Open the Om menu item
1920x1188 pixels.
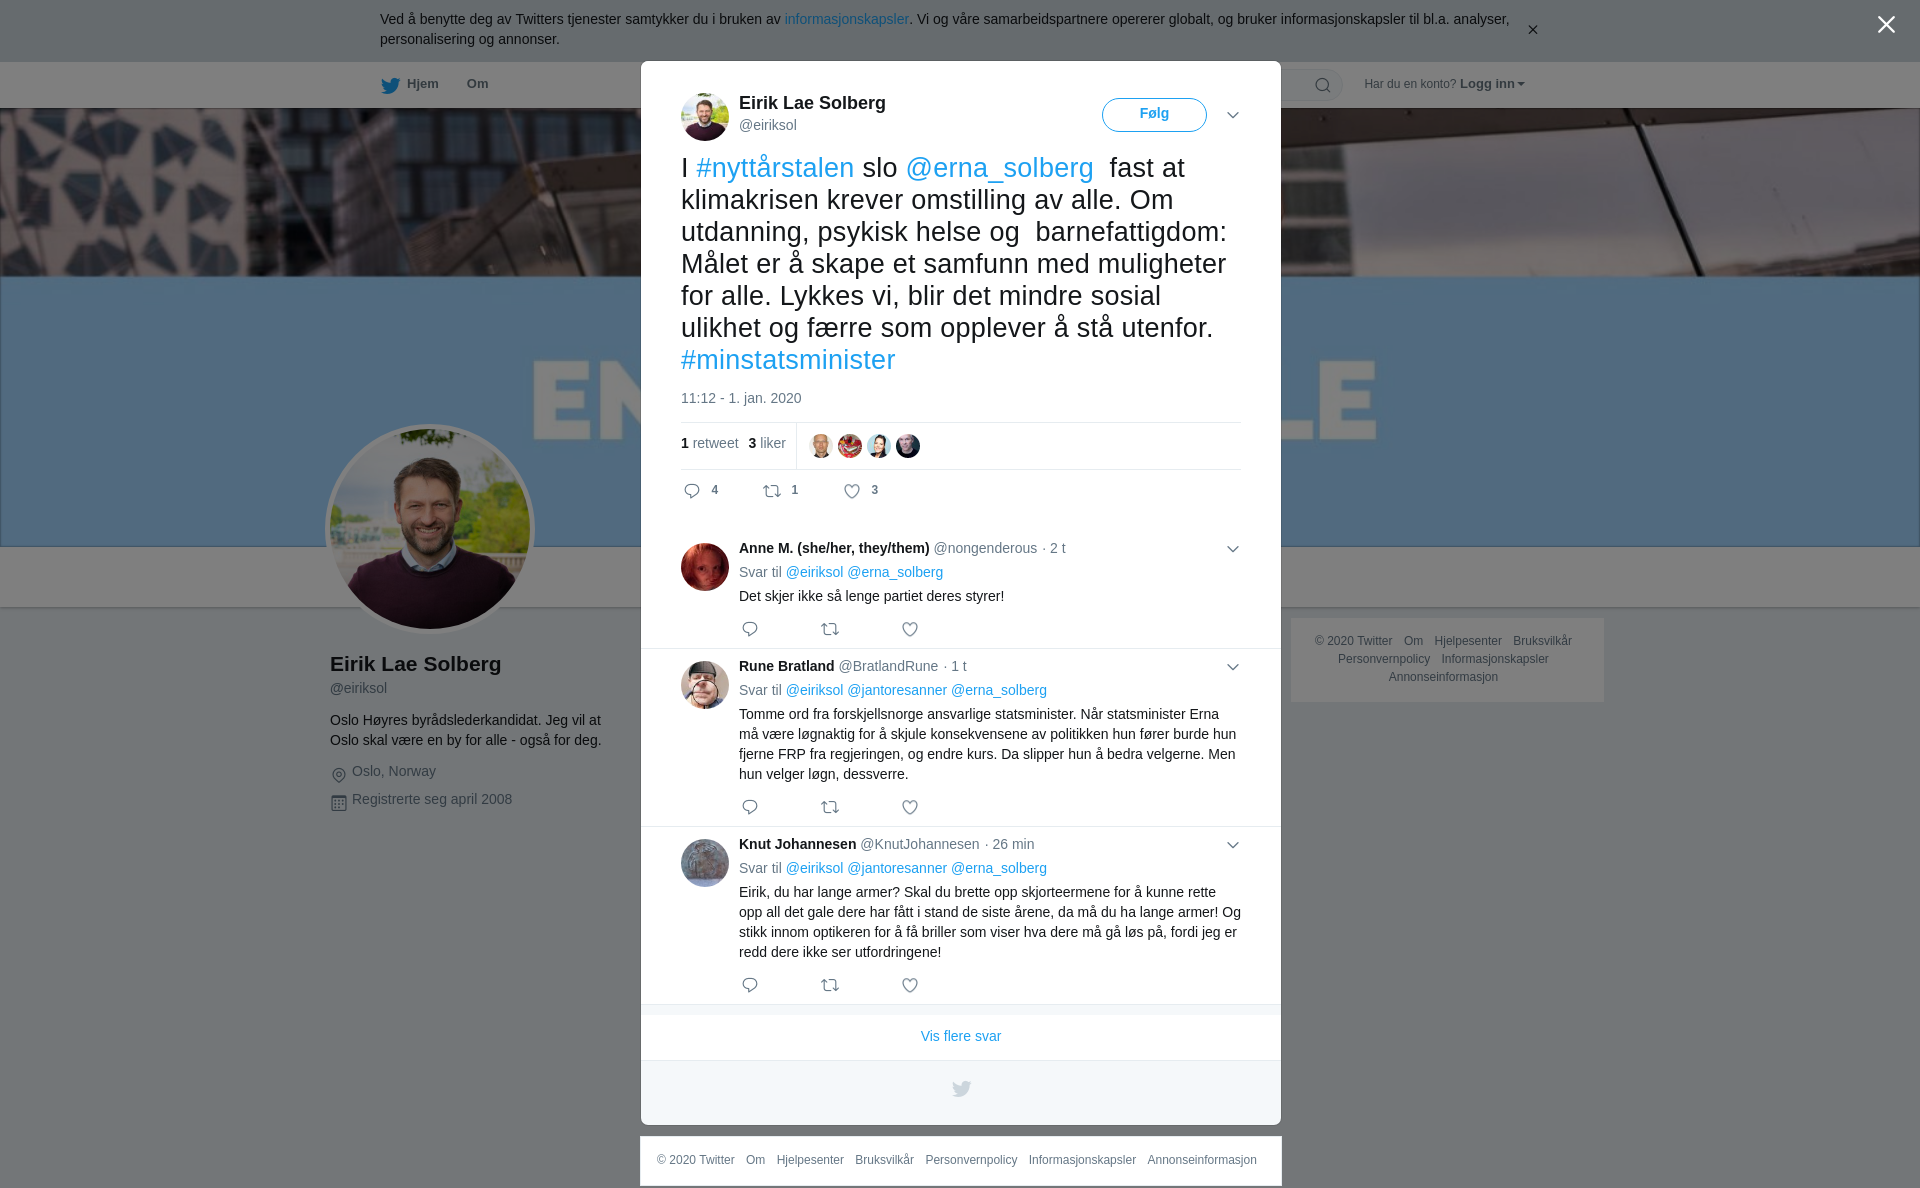tap(478, 84)
